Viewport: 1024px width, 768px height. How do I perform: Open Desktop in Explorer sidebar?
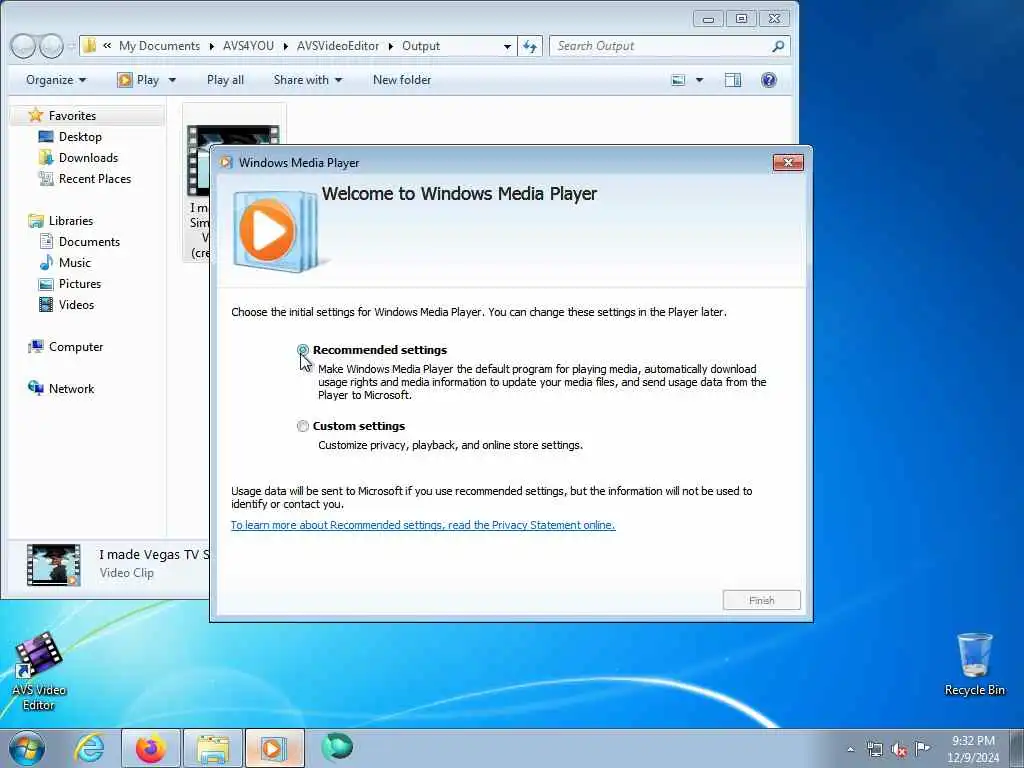[80, 136]
